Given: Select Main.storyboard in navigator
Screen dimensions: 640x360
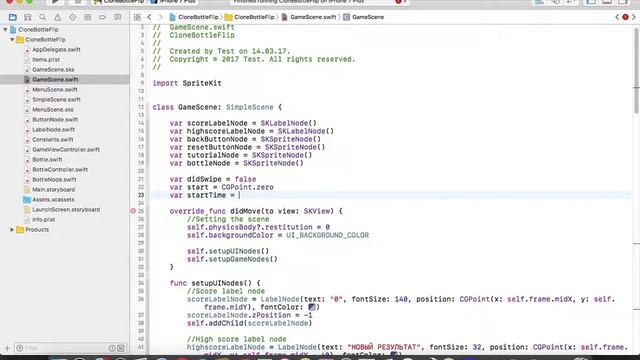Looking at the screenshot, I should [53, 189].
